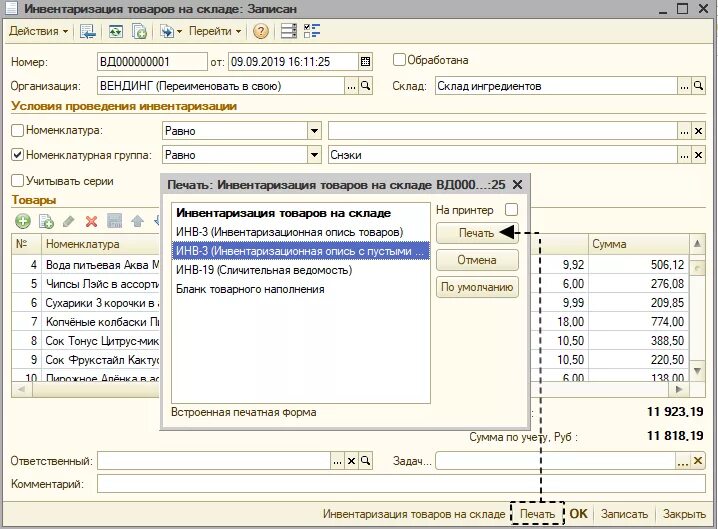
Task: Click the horizontal scroll left arrow of the table
Action: pos(21,389)
